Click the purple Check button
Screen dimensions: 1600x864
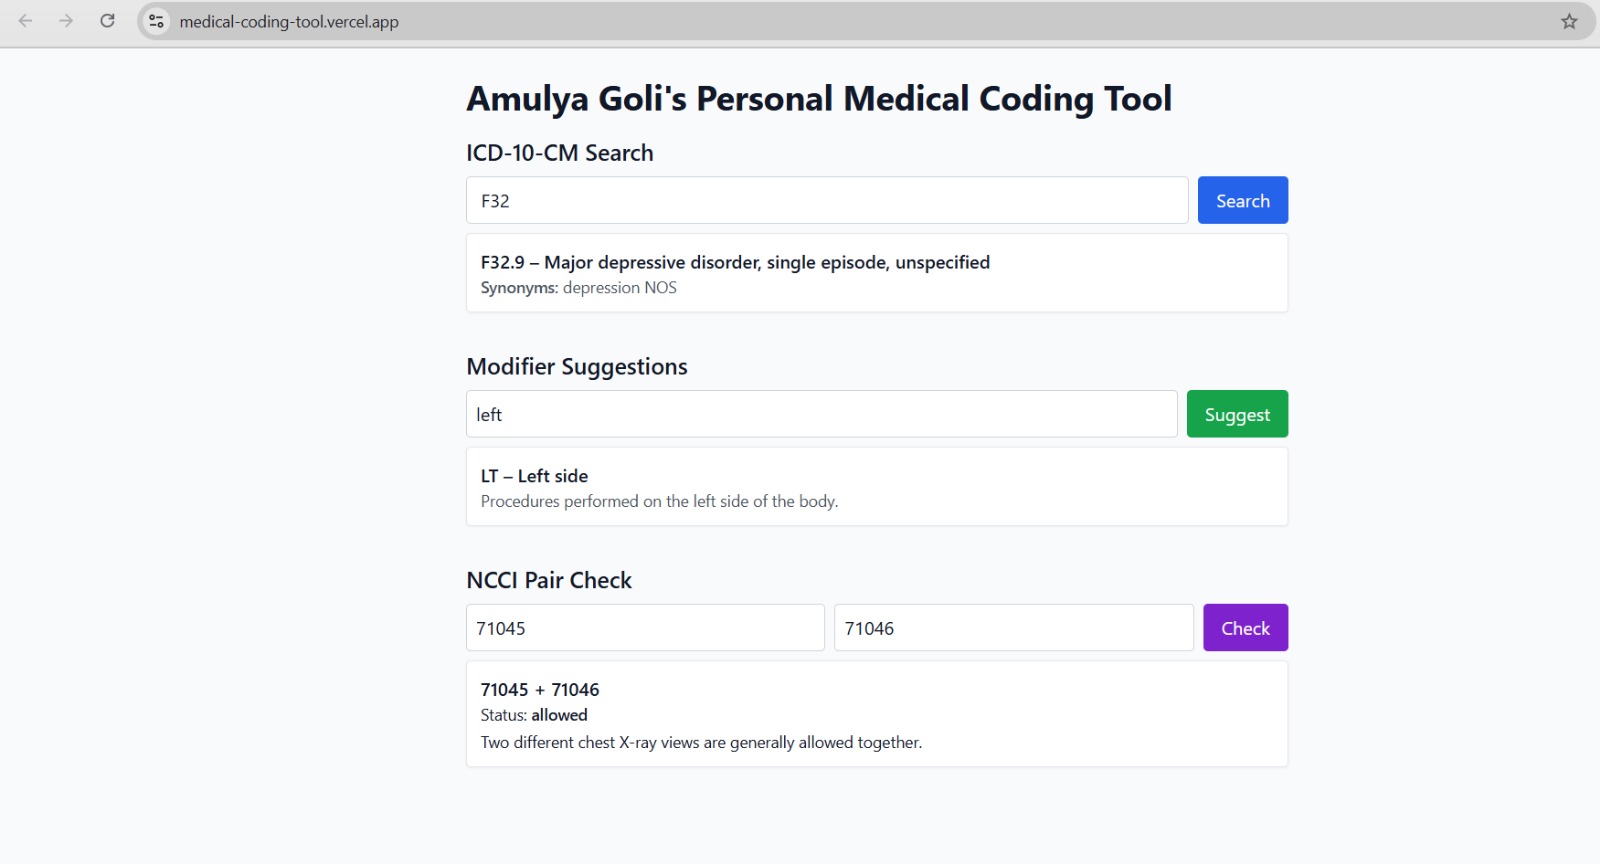click(x=1245, y=627)
